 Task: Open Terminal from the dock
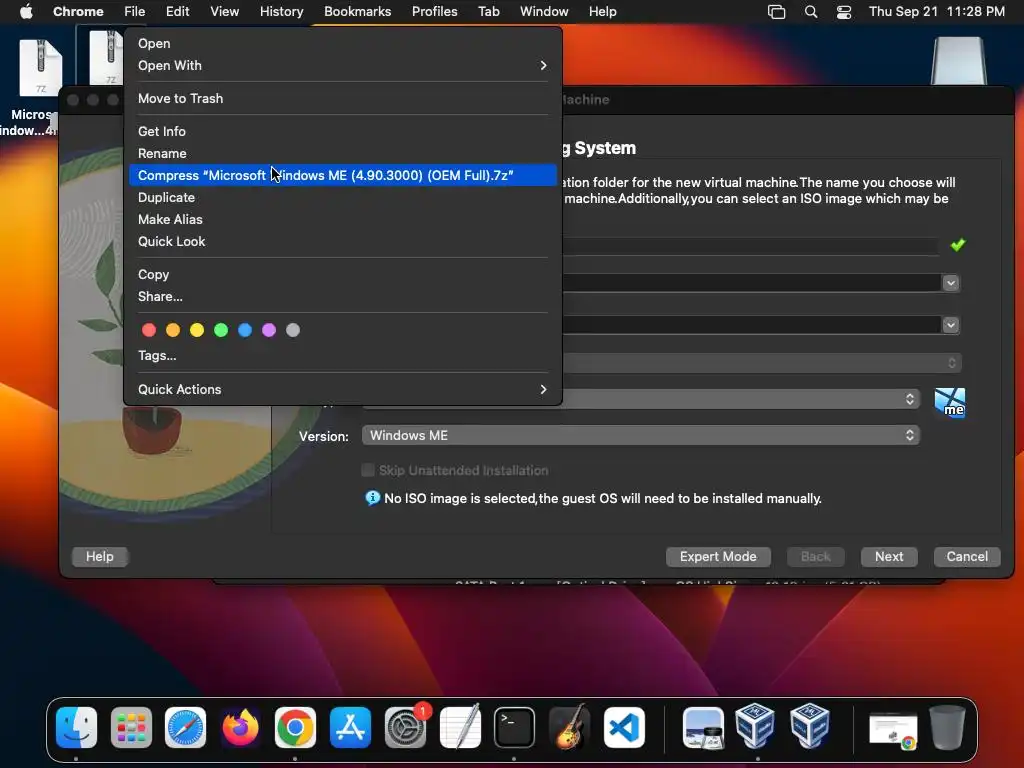(514, 727)
